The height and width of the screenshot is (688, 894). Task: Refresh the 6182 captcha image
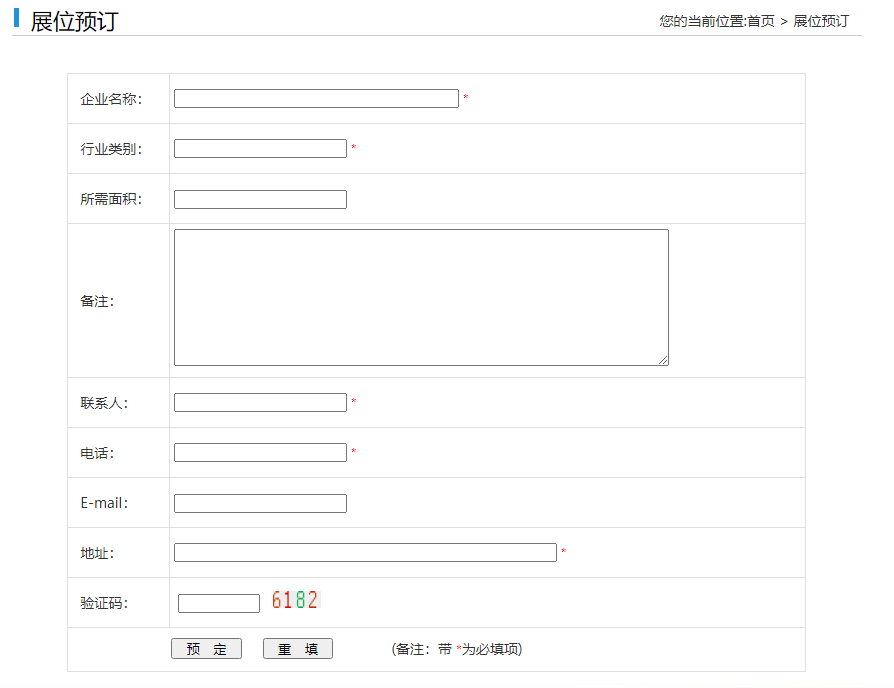point(295,600)
